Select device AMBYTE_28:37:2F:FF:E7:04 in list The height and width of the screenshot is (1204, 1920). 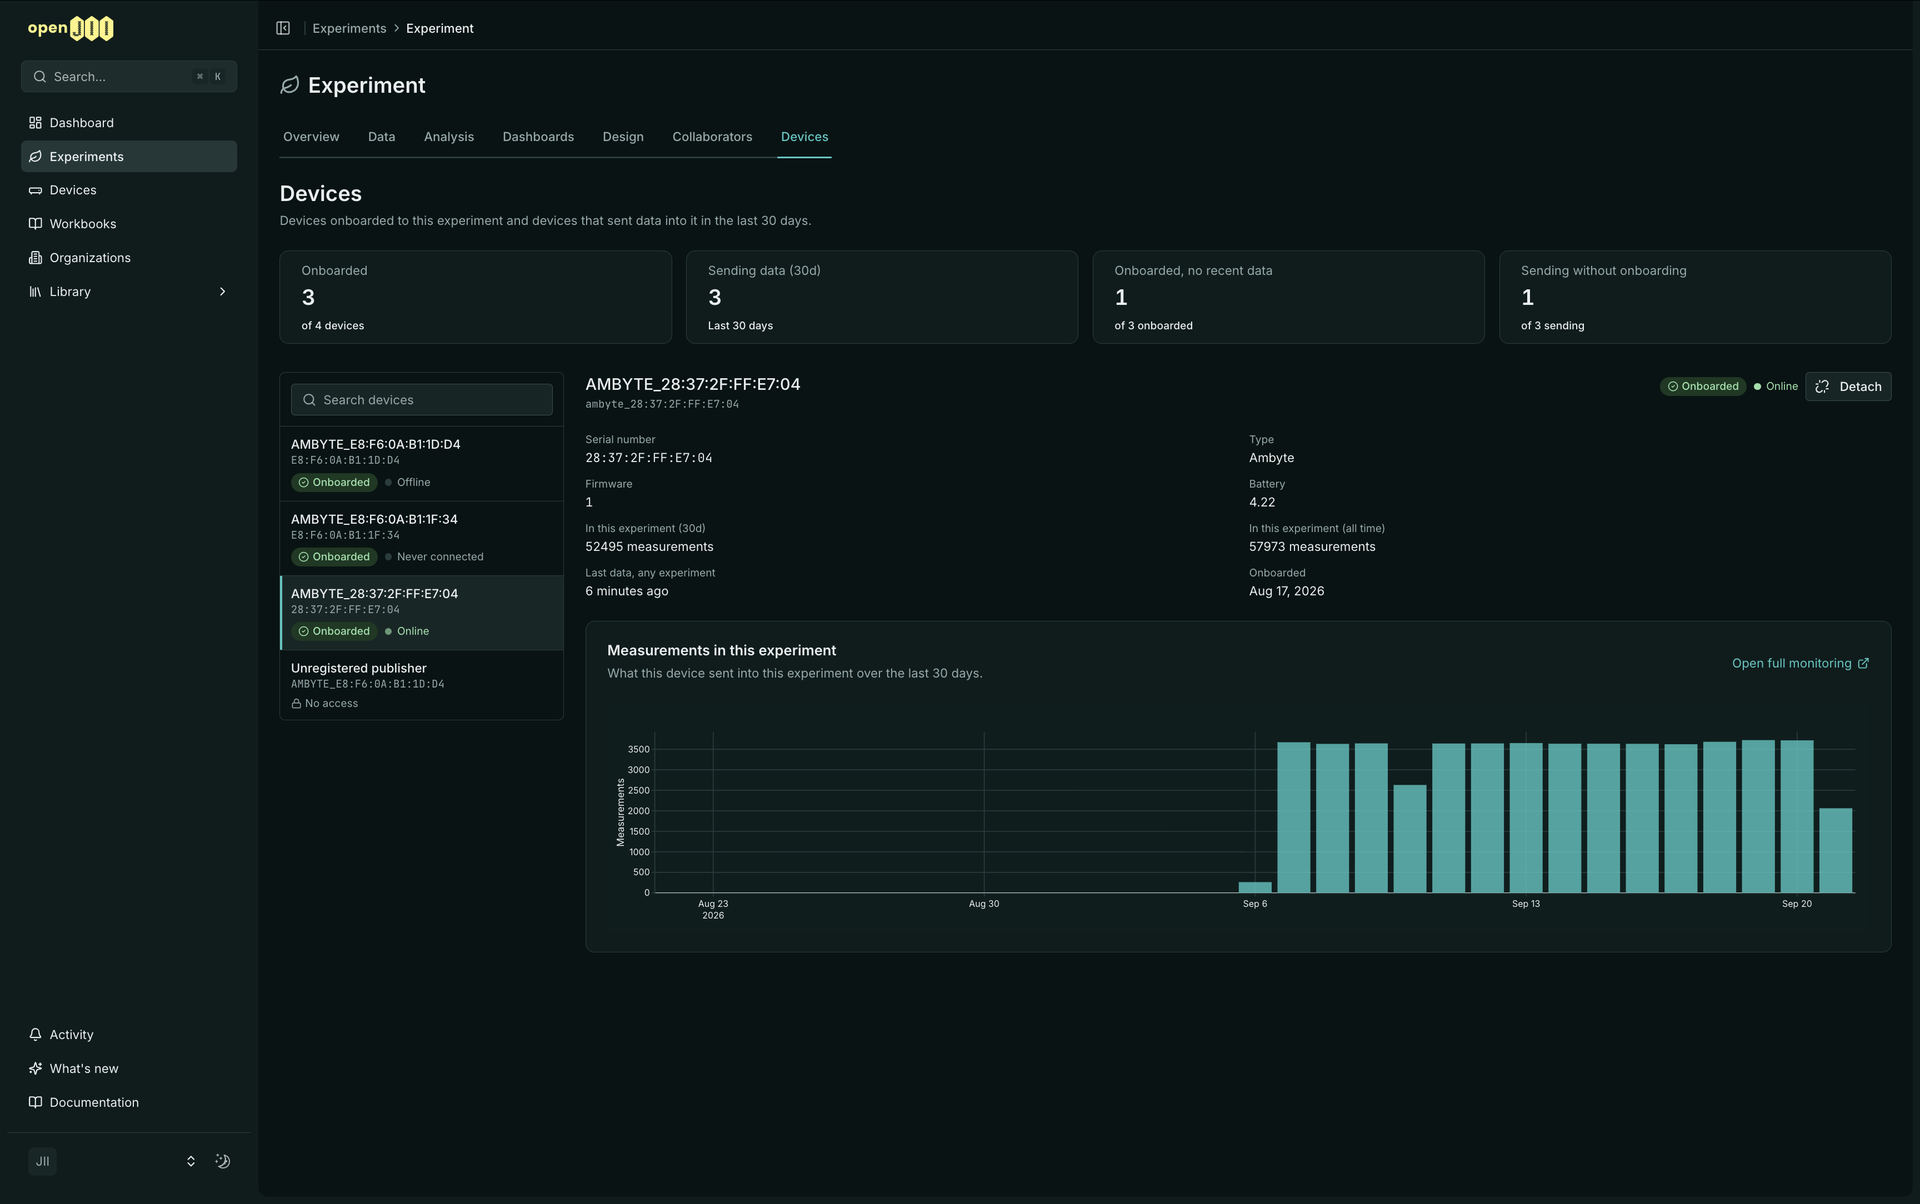click(x=421, y=613)
